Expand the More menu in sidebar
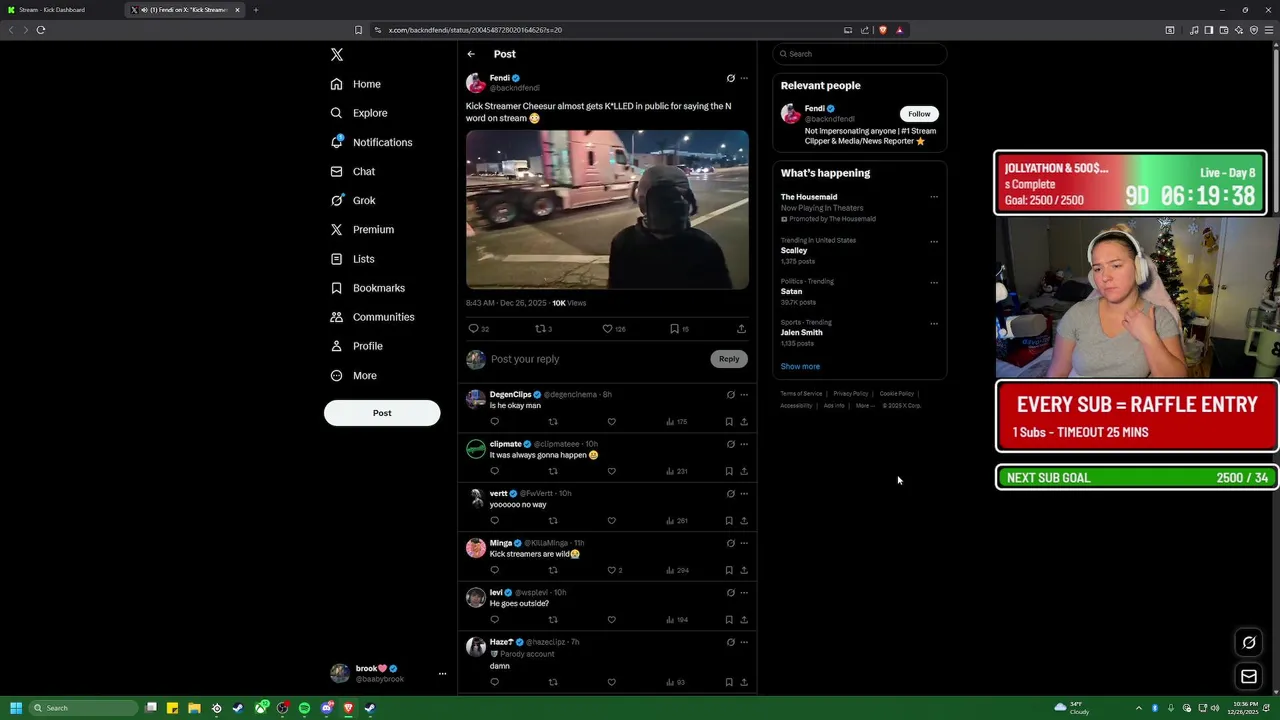 coord(354,376)
